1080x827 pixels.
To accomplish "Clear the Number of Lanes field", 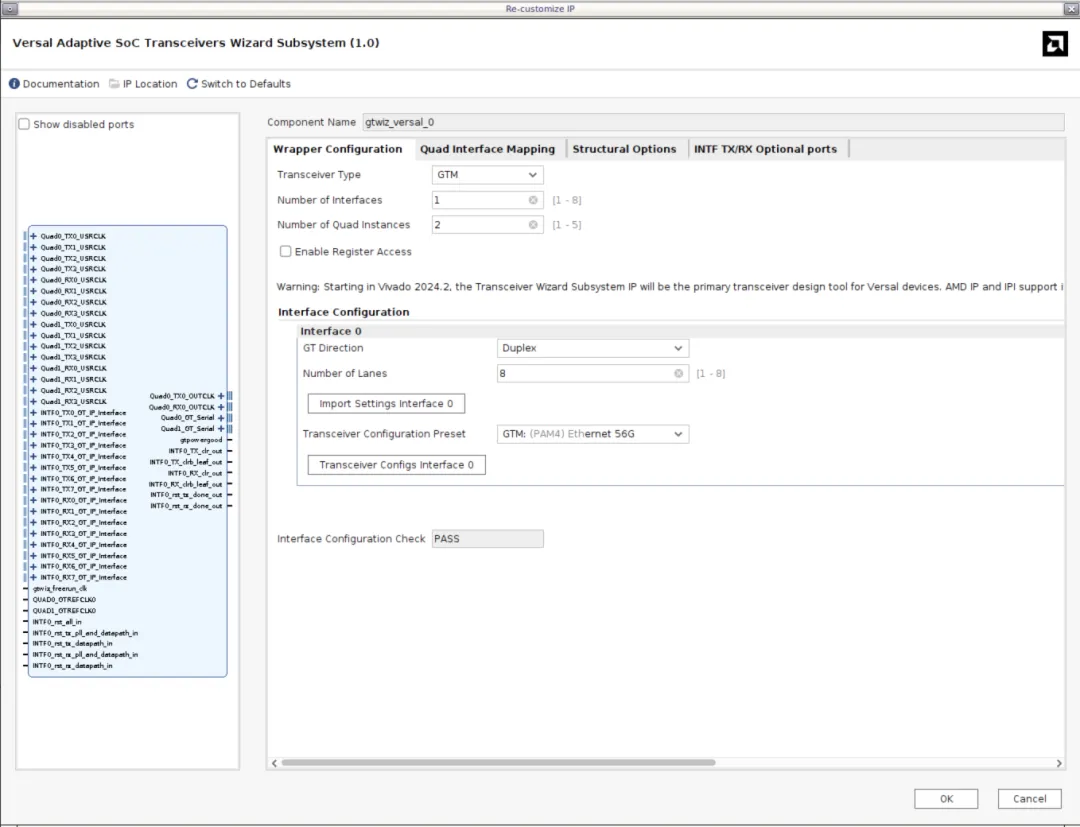I will (x=678, y=373).
